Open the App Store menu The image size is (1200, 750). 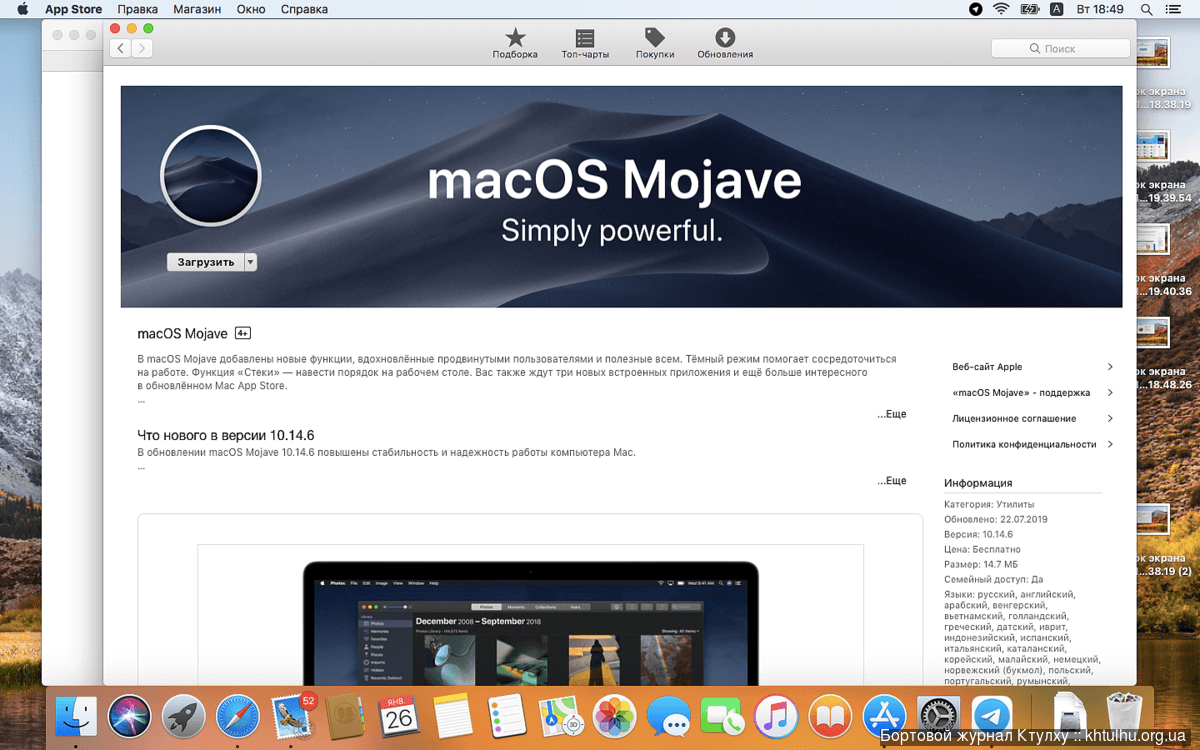(x=73, y=9)
